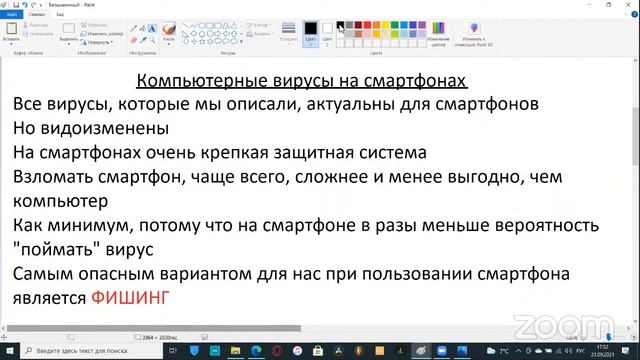Click the rectangular Select tool
The image size is (640, 360).
coord(69,28)
